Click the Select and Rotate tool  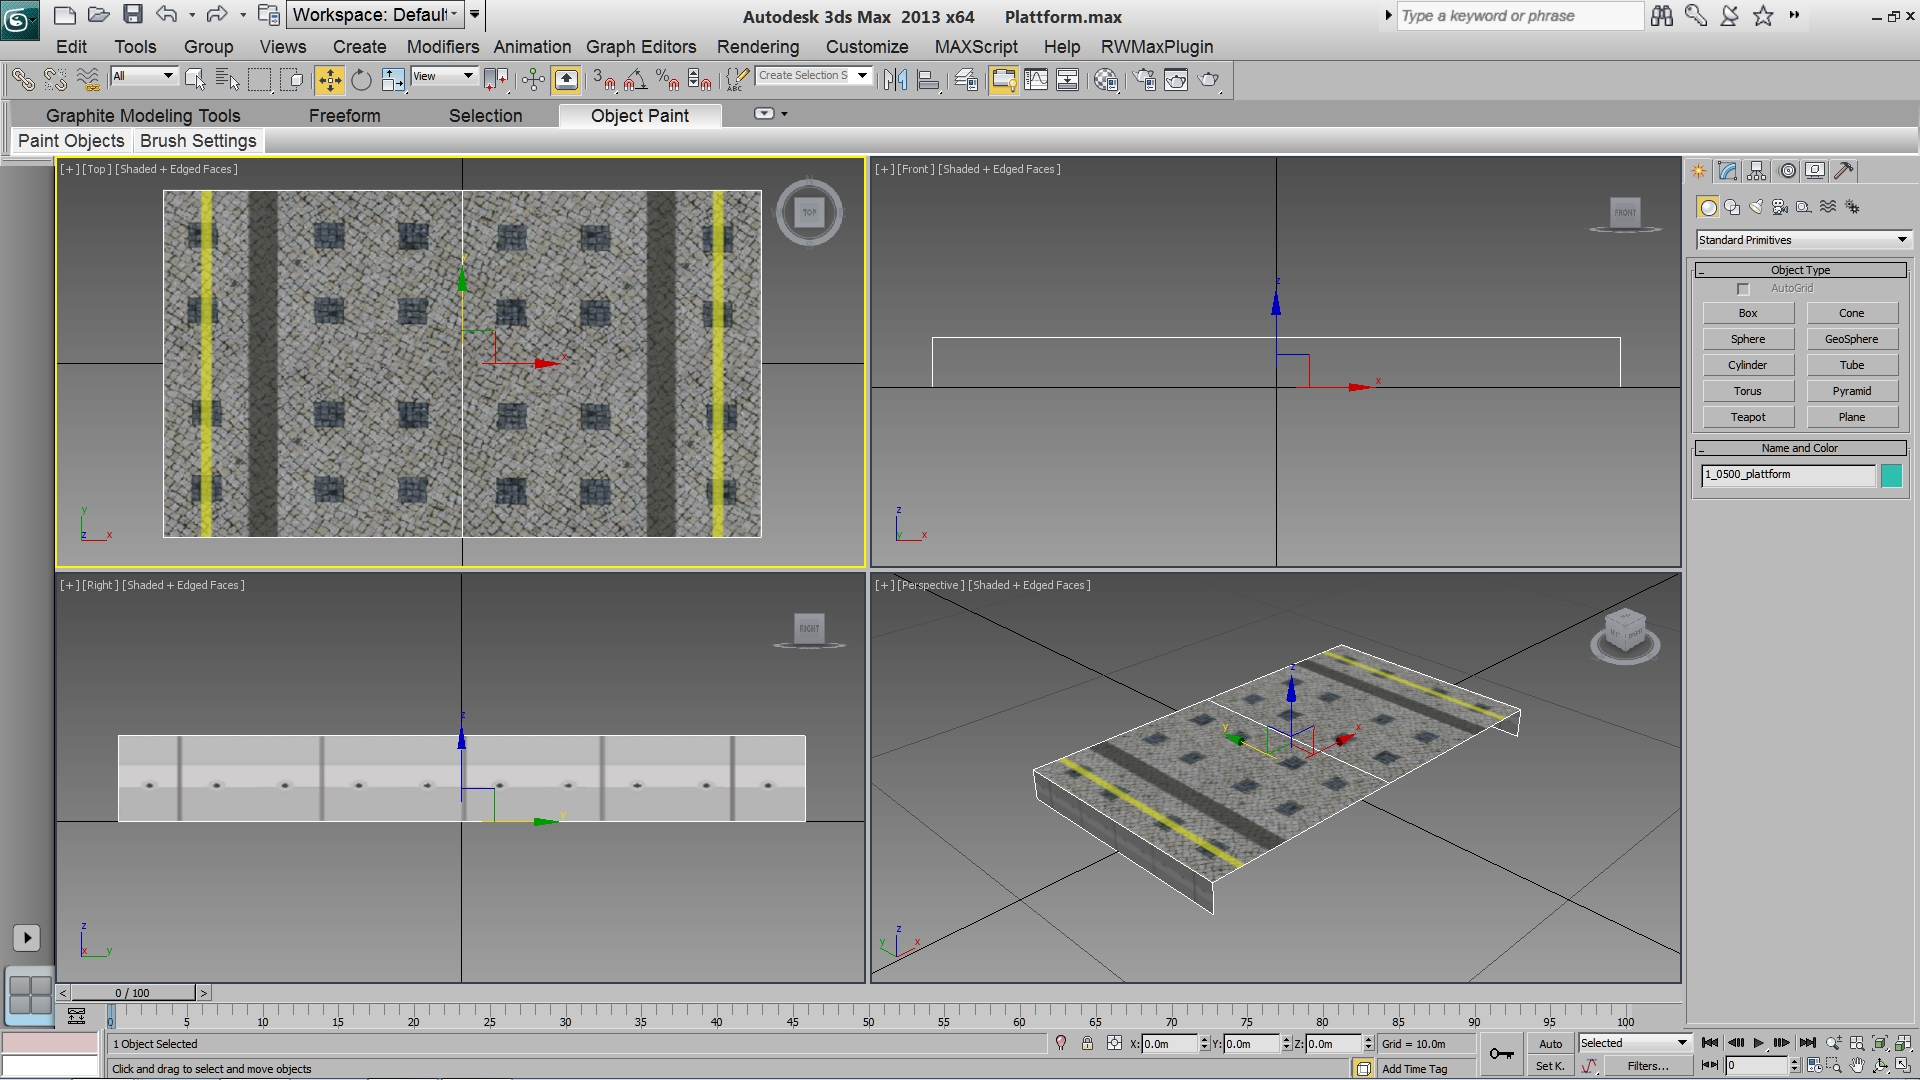tap(361, 80)
